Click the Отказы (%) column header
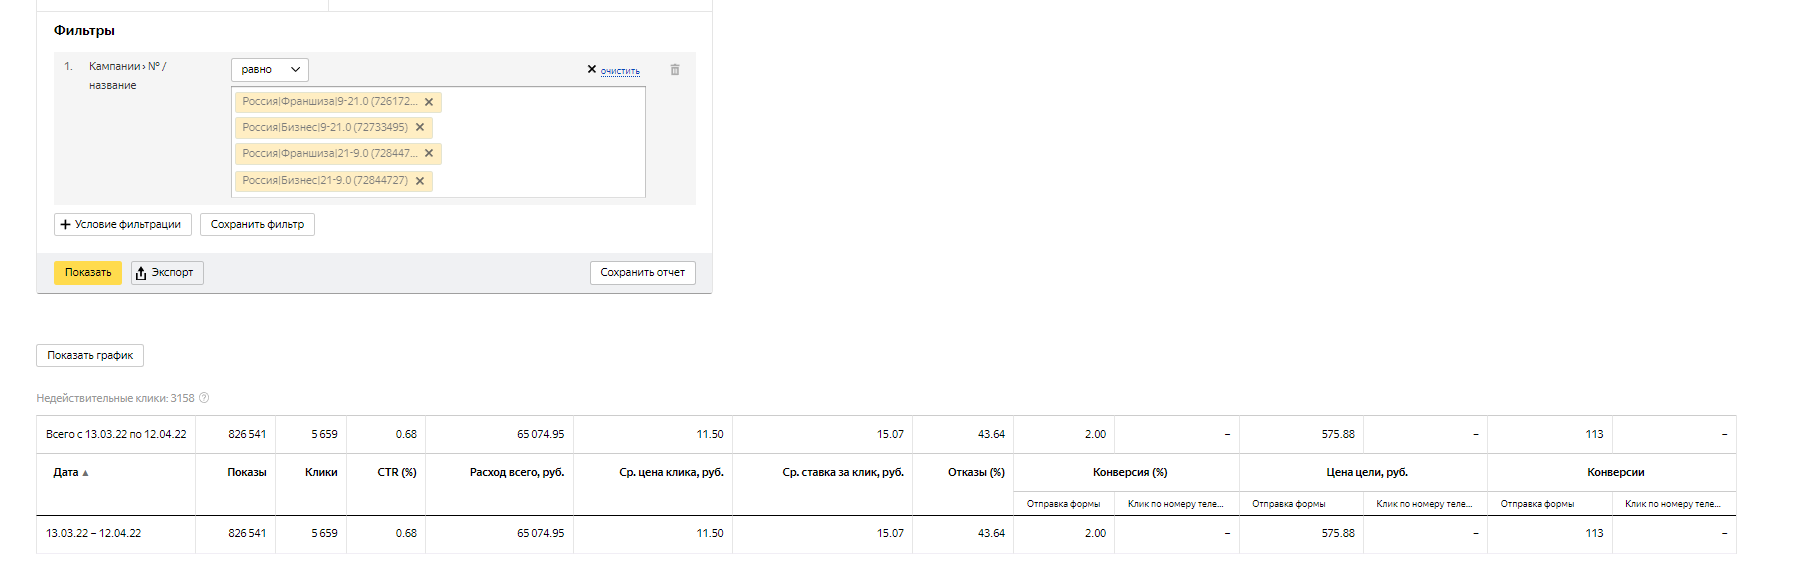 click(976, 473)
